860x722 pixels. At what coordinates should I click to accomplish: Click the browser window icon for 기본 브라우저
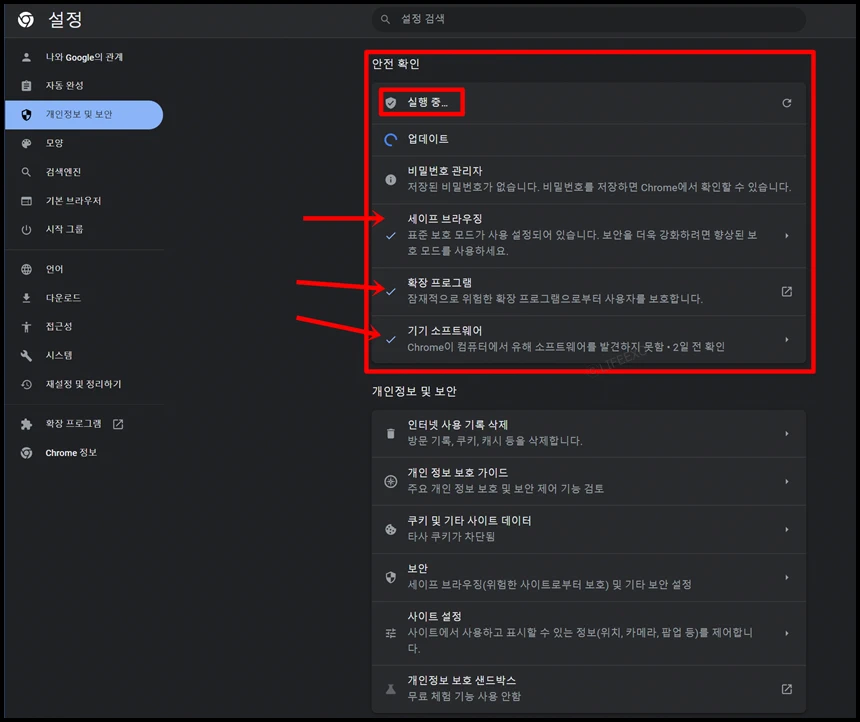tap(26, 201)
